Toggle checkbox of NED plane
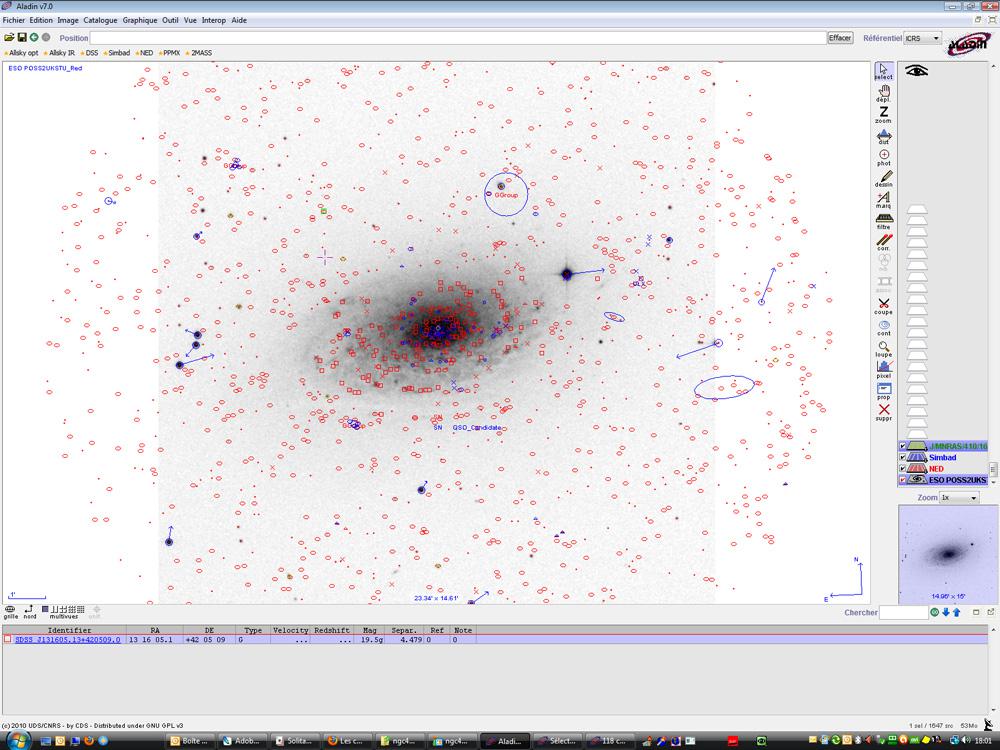 click(902, 469)
